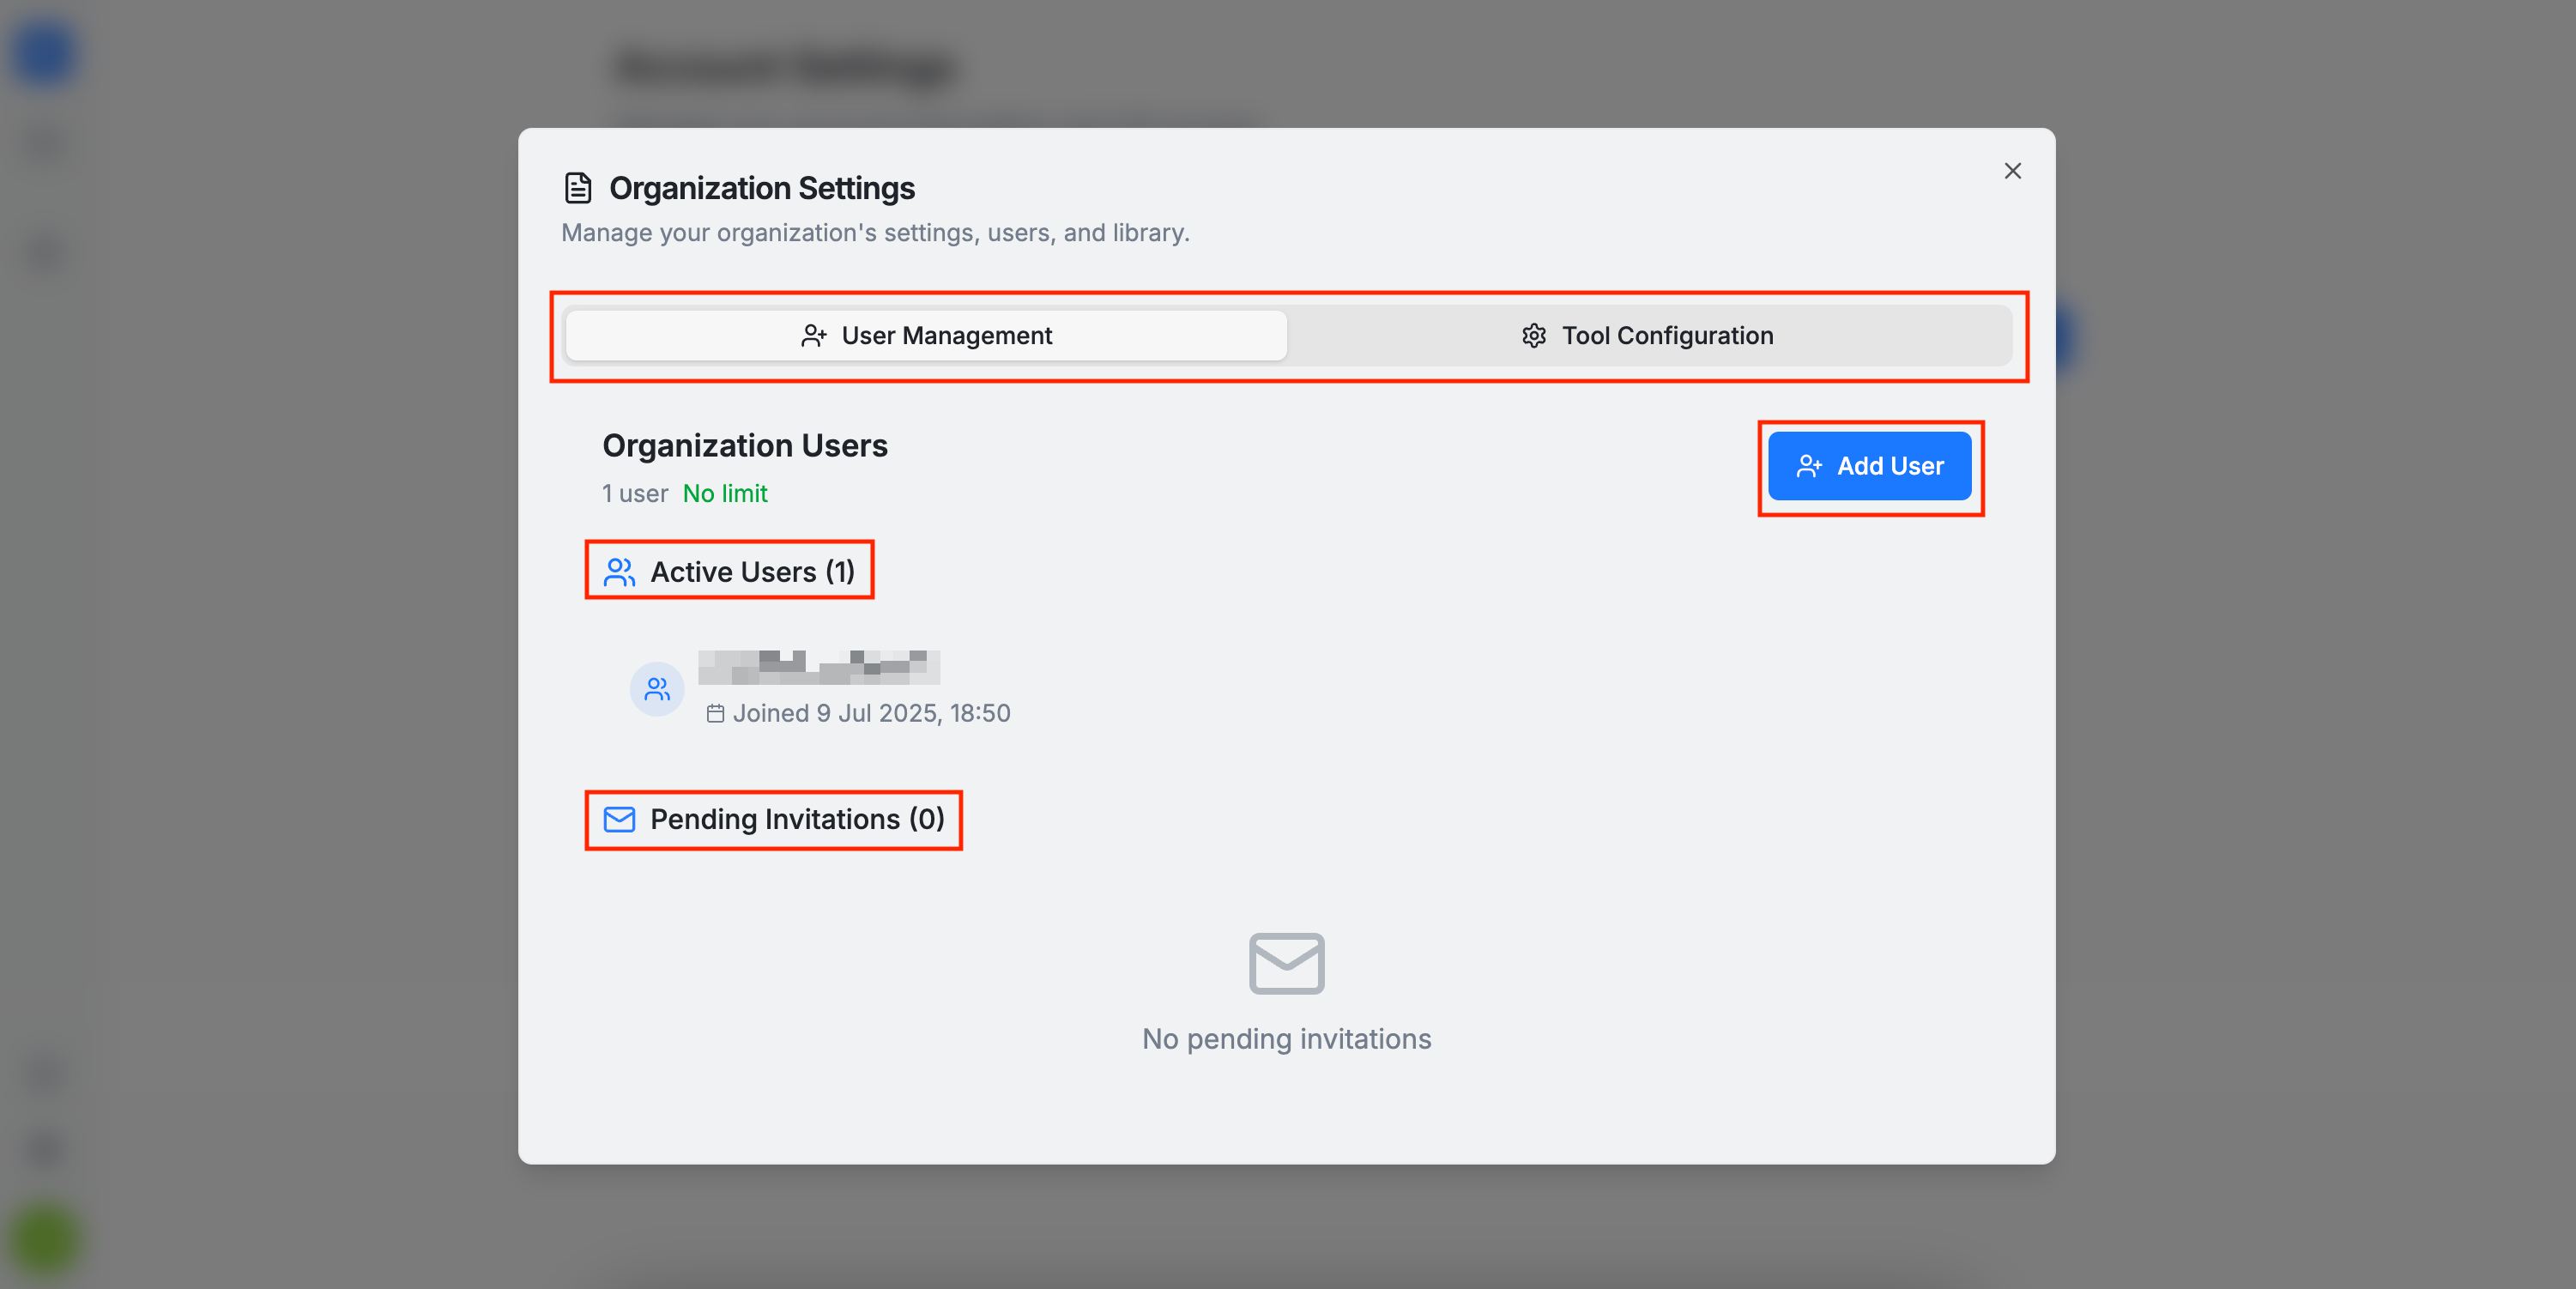The width and height of the screenshot is (2576, 1289).
Task: Click the blue envelope icon beside Pending Invitations
Action: pyautogui.click(x=619, y=820)
